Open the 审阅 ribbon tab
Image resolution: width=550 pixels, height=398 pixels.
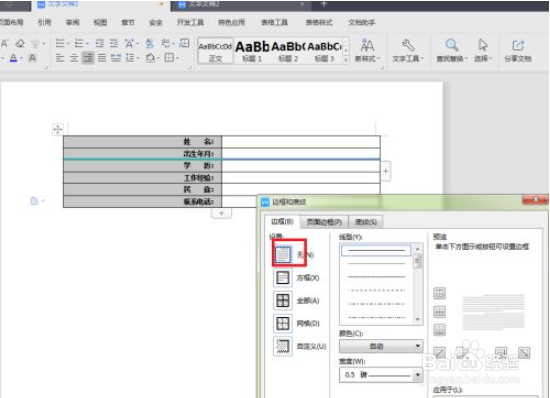[x=73, y=22]
